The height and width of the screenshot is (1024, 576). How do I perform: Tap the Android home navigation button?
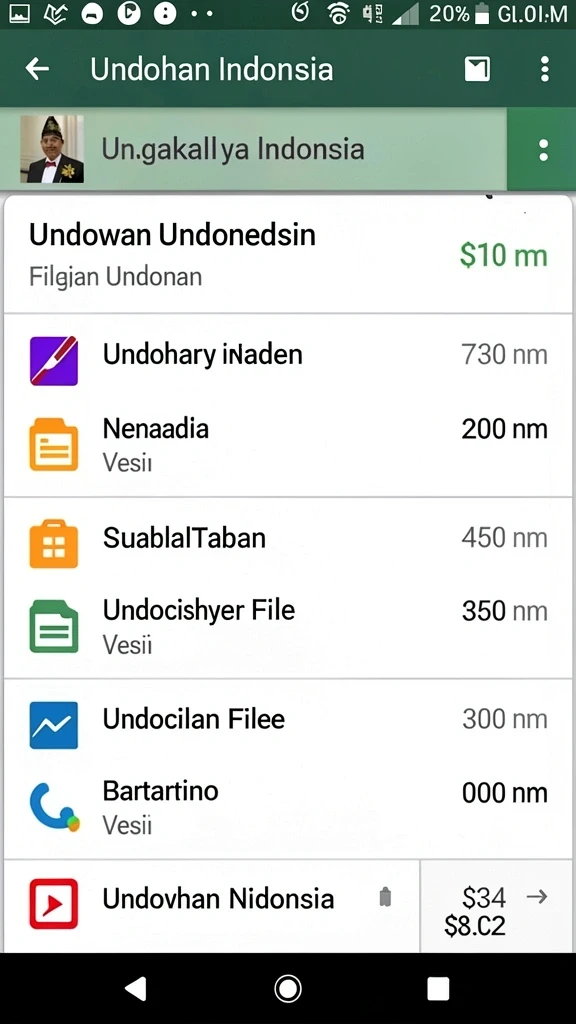288,989
